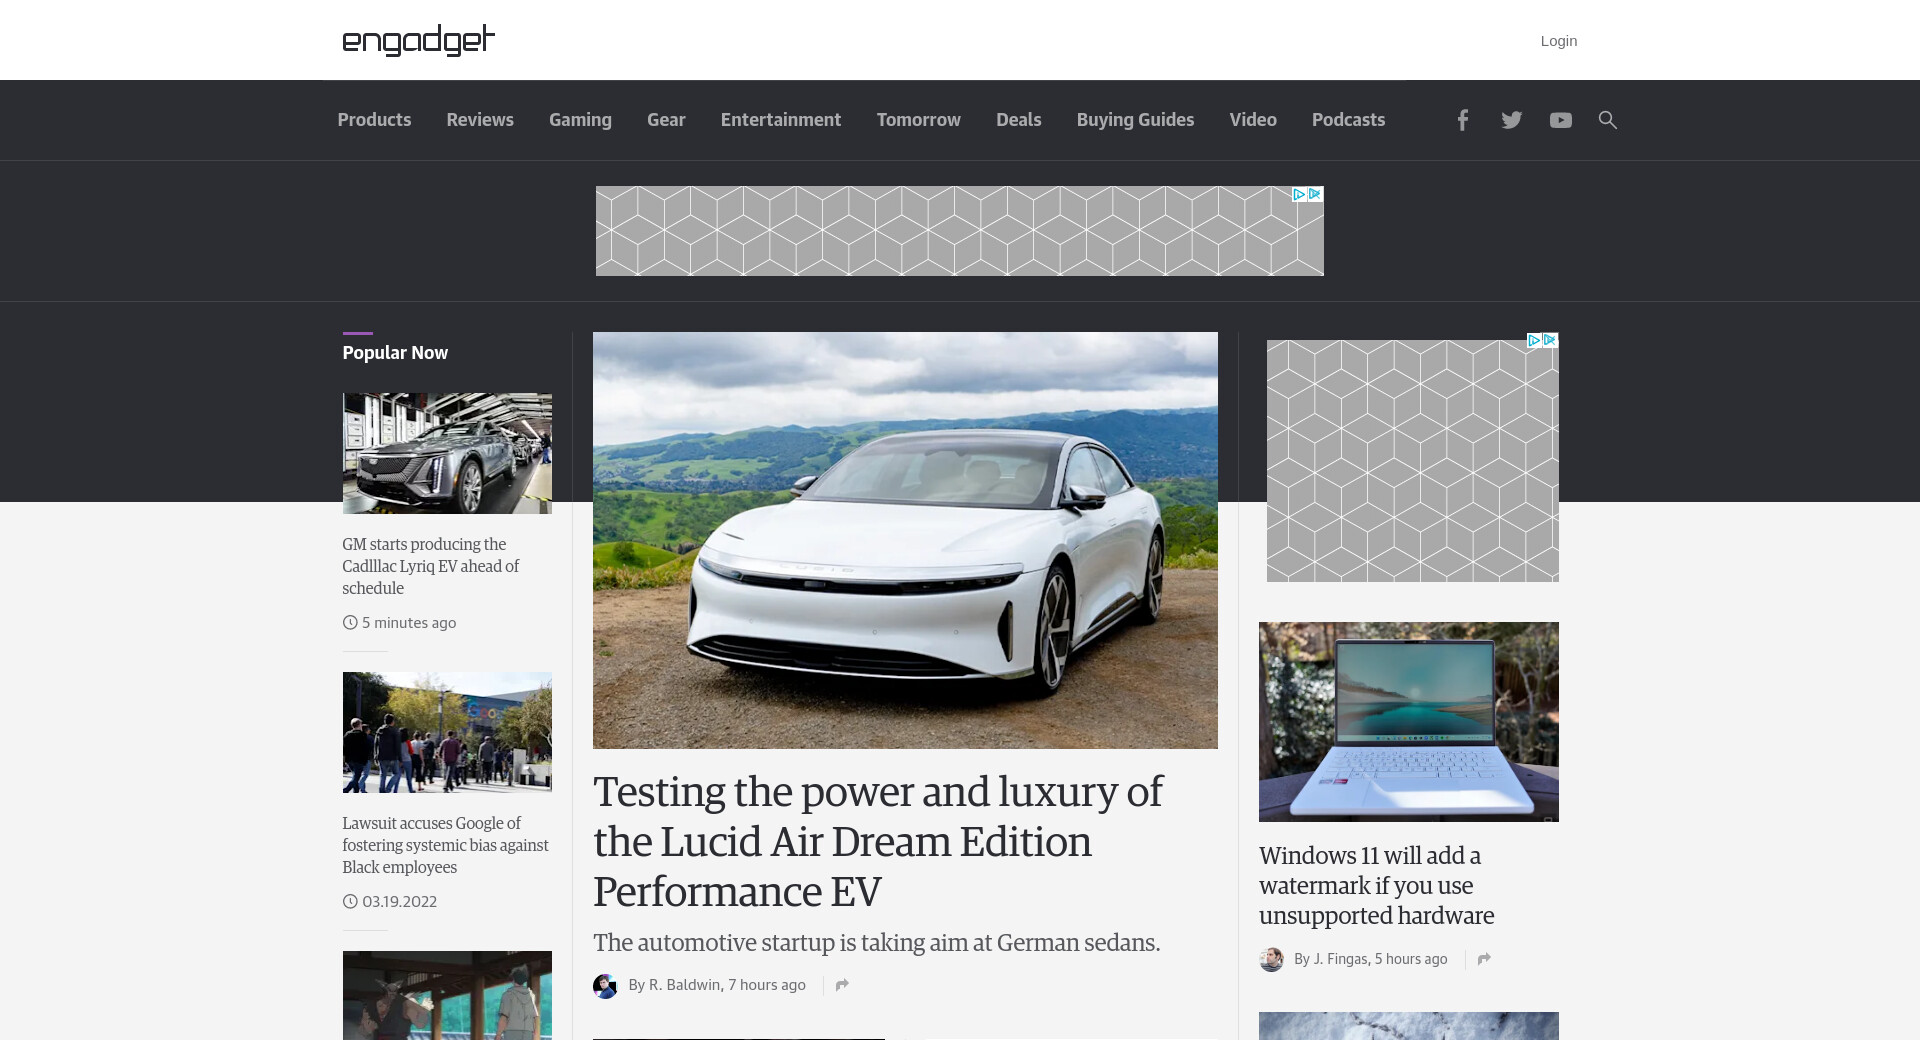Screen dimensions: 1920x1040
Task: Go to the Reviews section
Action: 480,120
